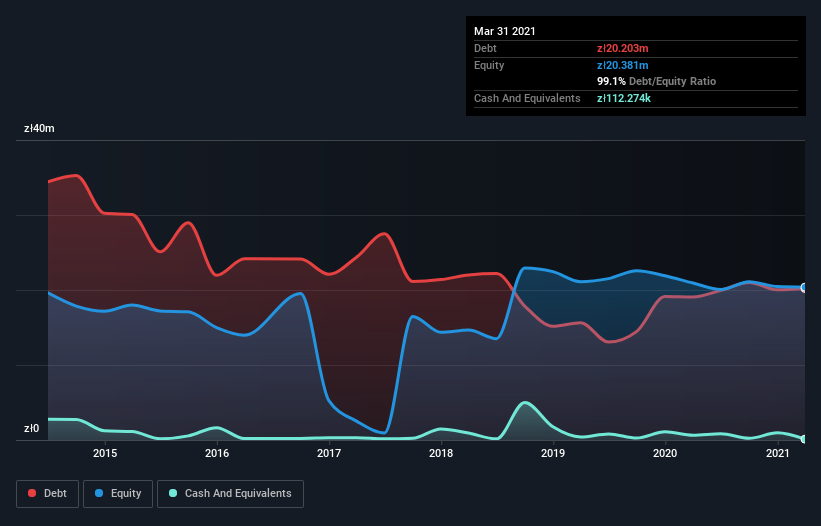Click the 2016 x-axis label

[217, 453]
